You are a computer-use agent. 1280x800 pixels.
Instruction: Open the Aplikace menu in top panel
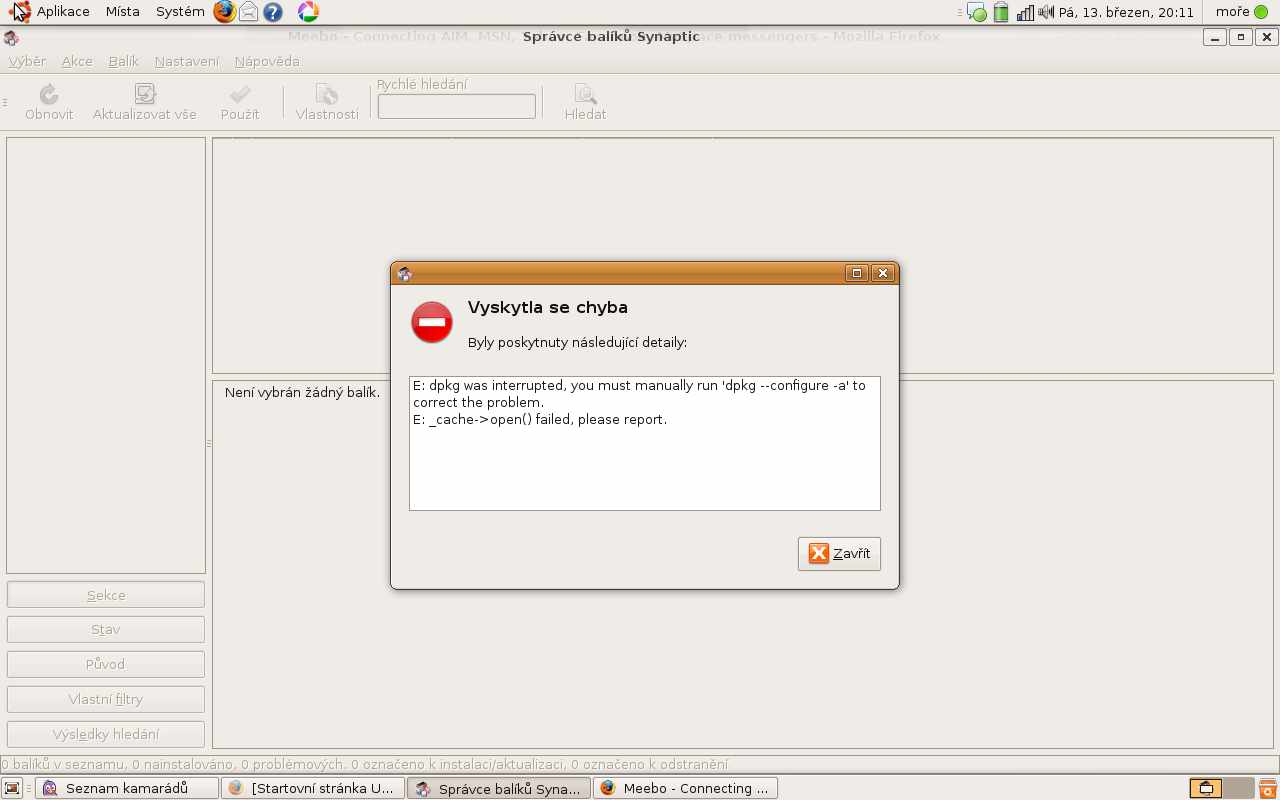coord(63,12)
